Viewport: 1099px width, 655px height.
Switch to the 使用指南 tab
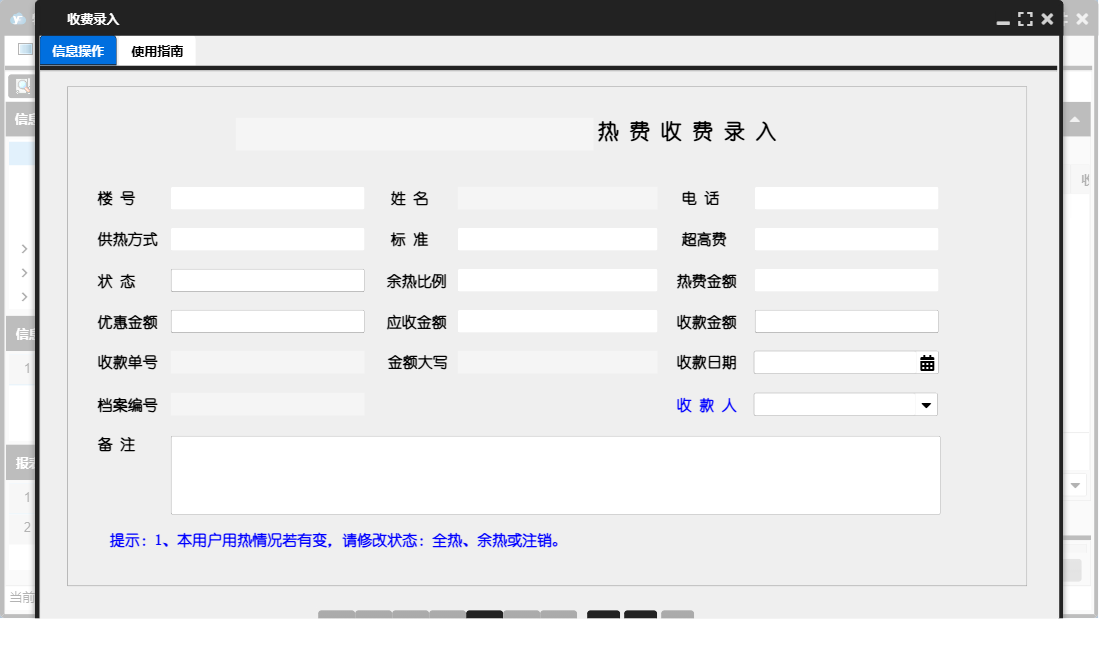click(156, 51)
